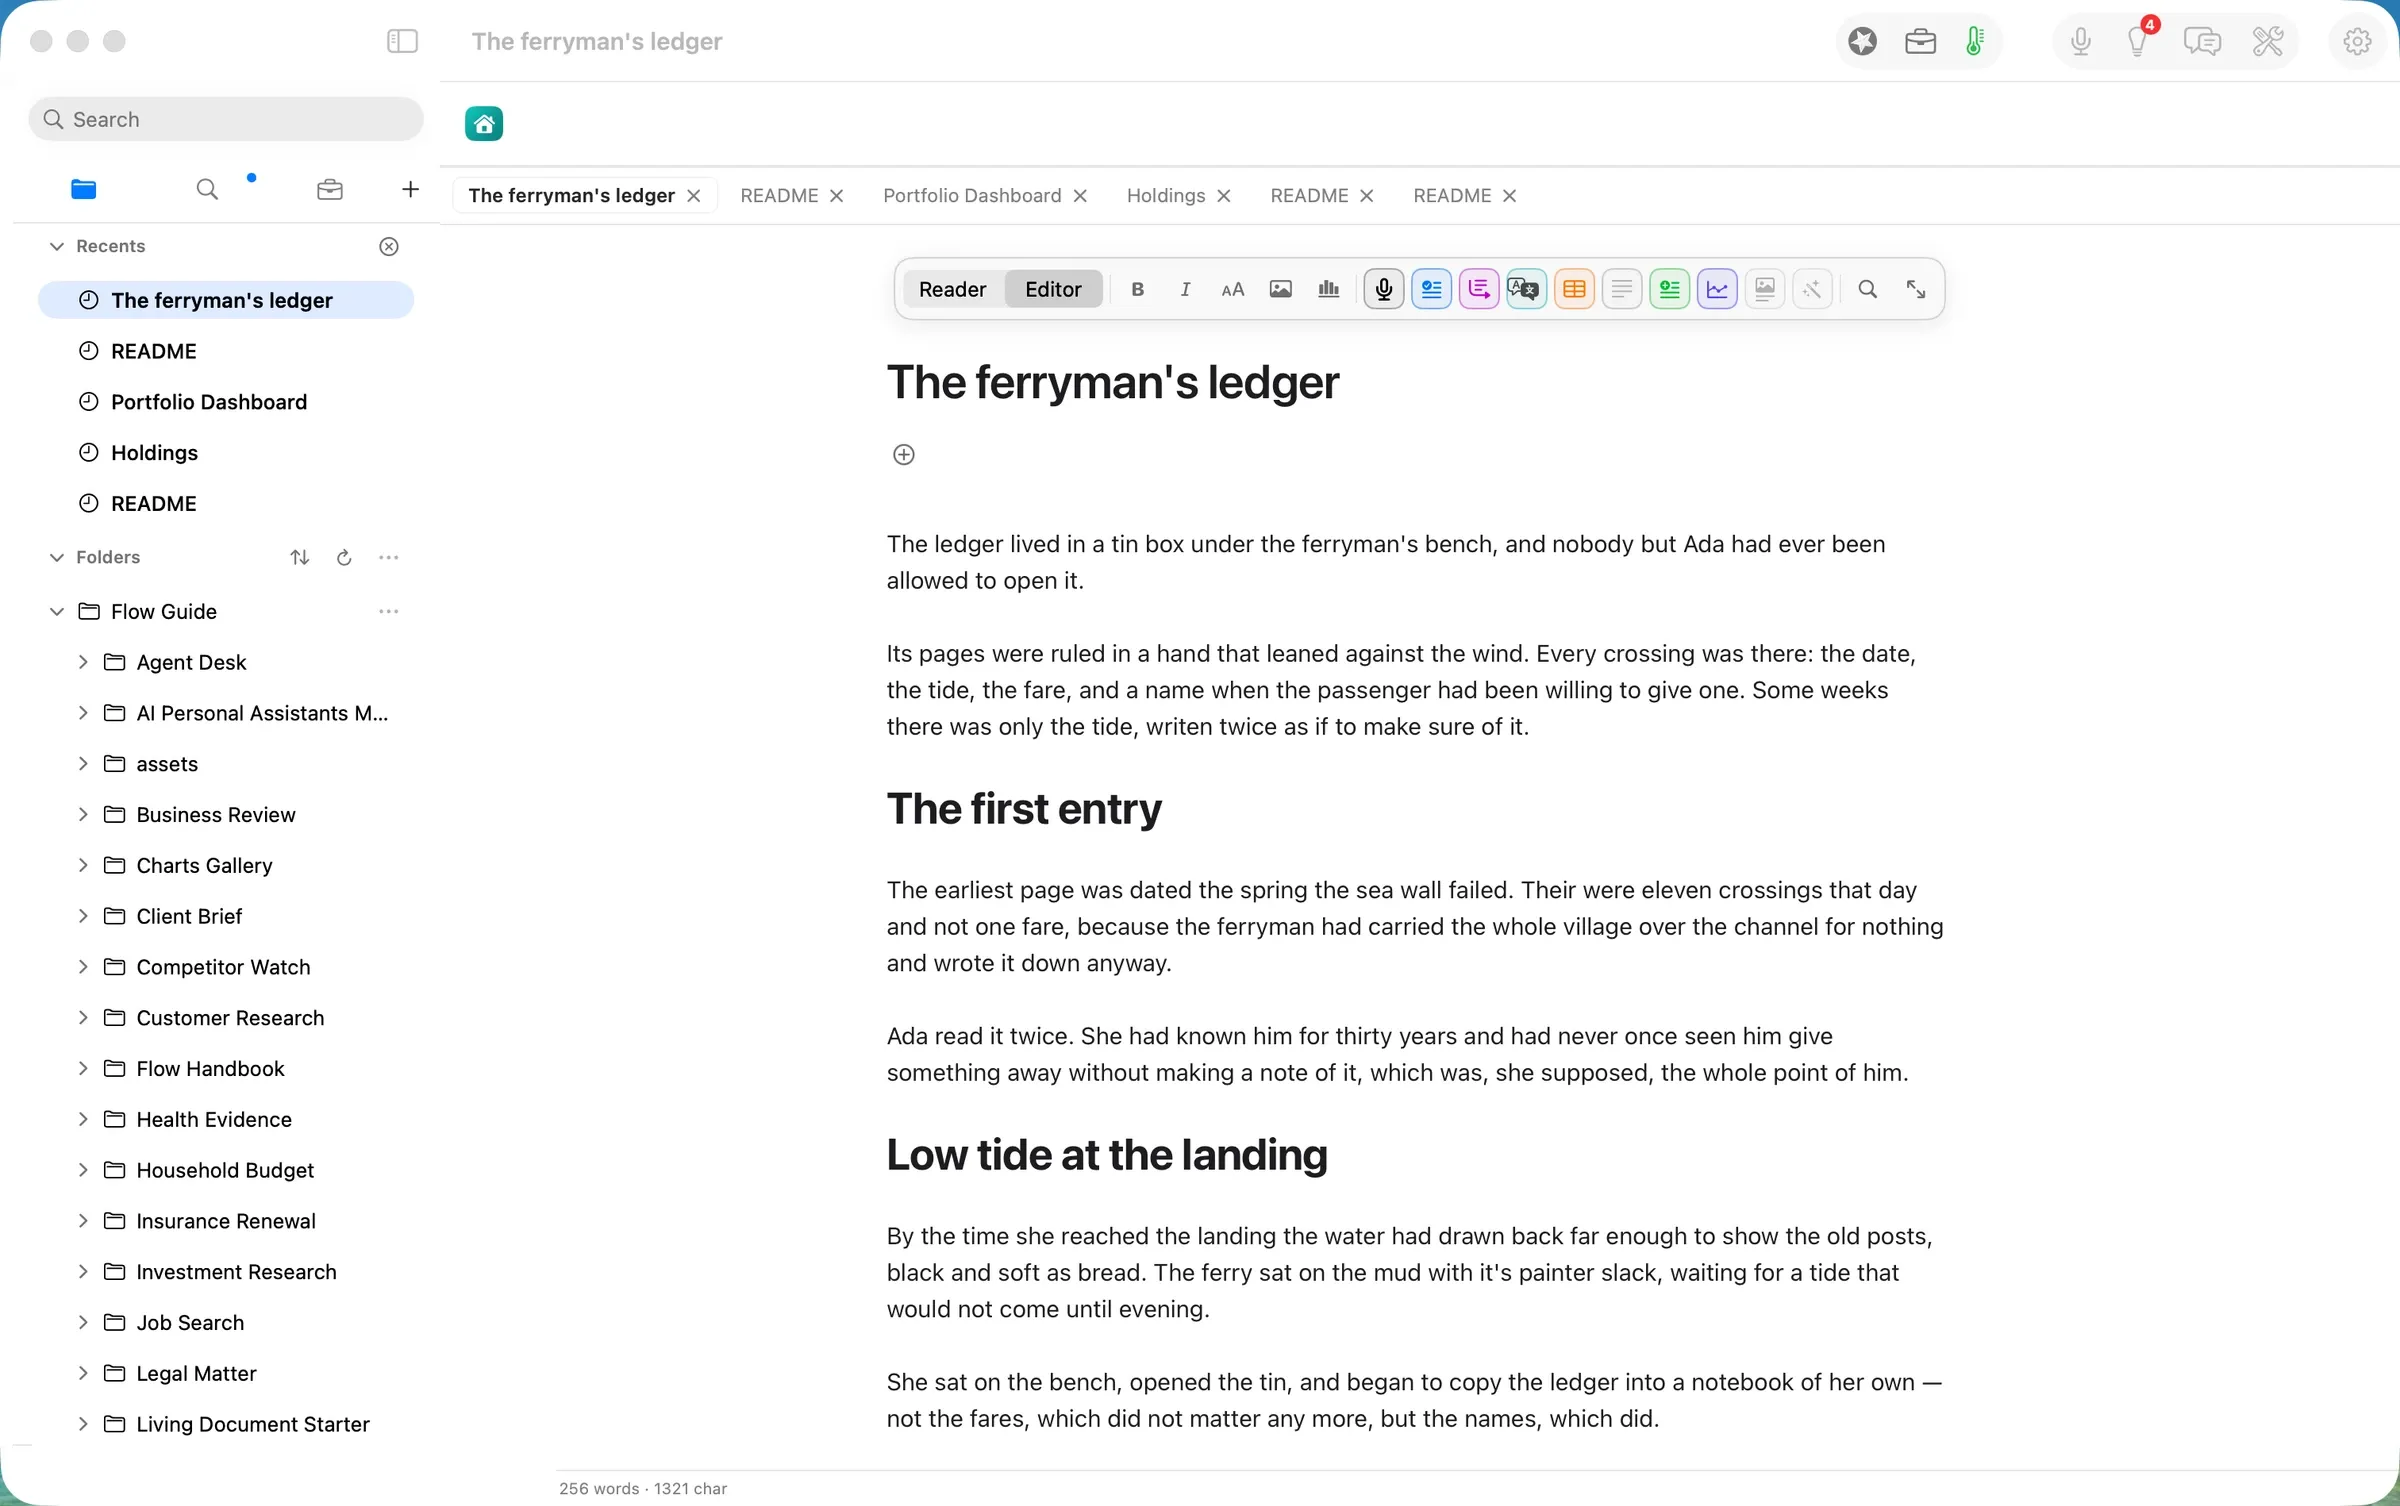Switch to the Portfolio Dashboard tab

[971, 195]
